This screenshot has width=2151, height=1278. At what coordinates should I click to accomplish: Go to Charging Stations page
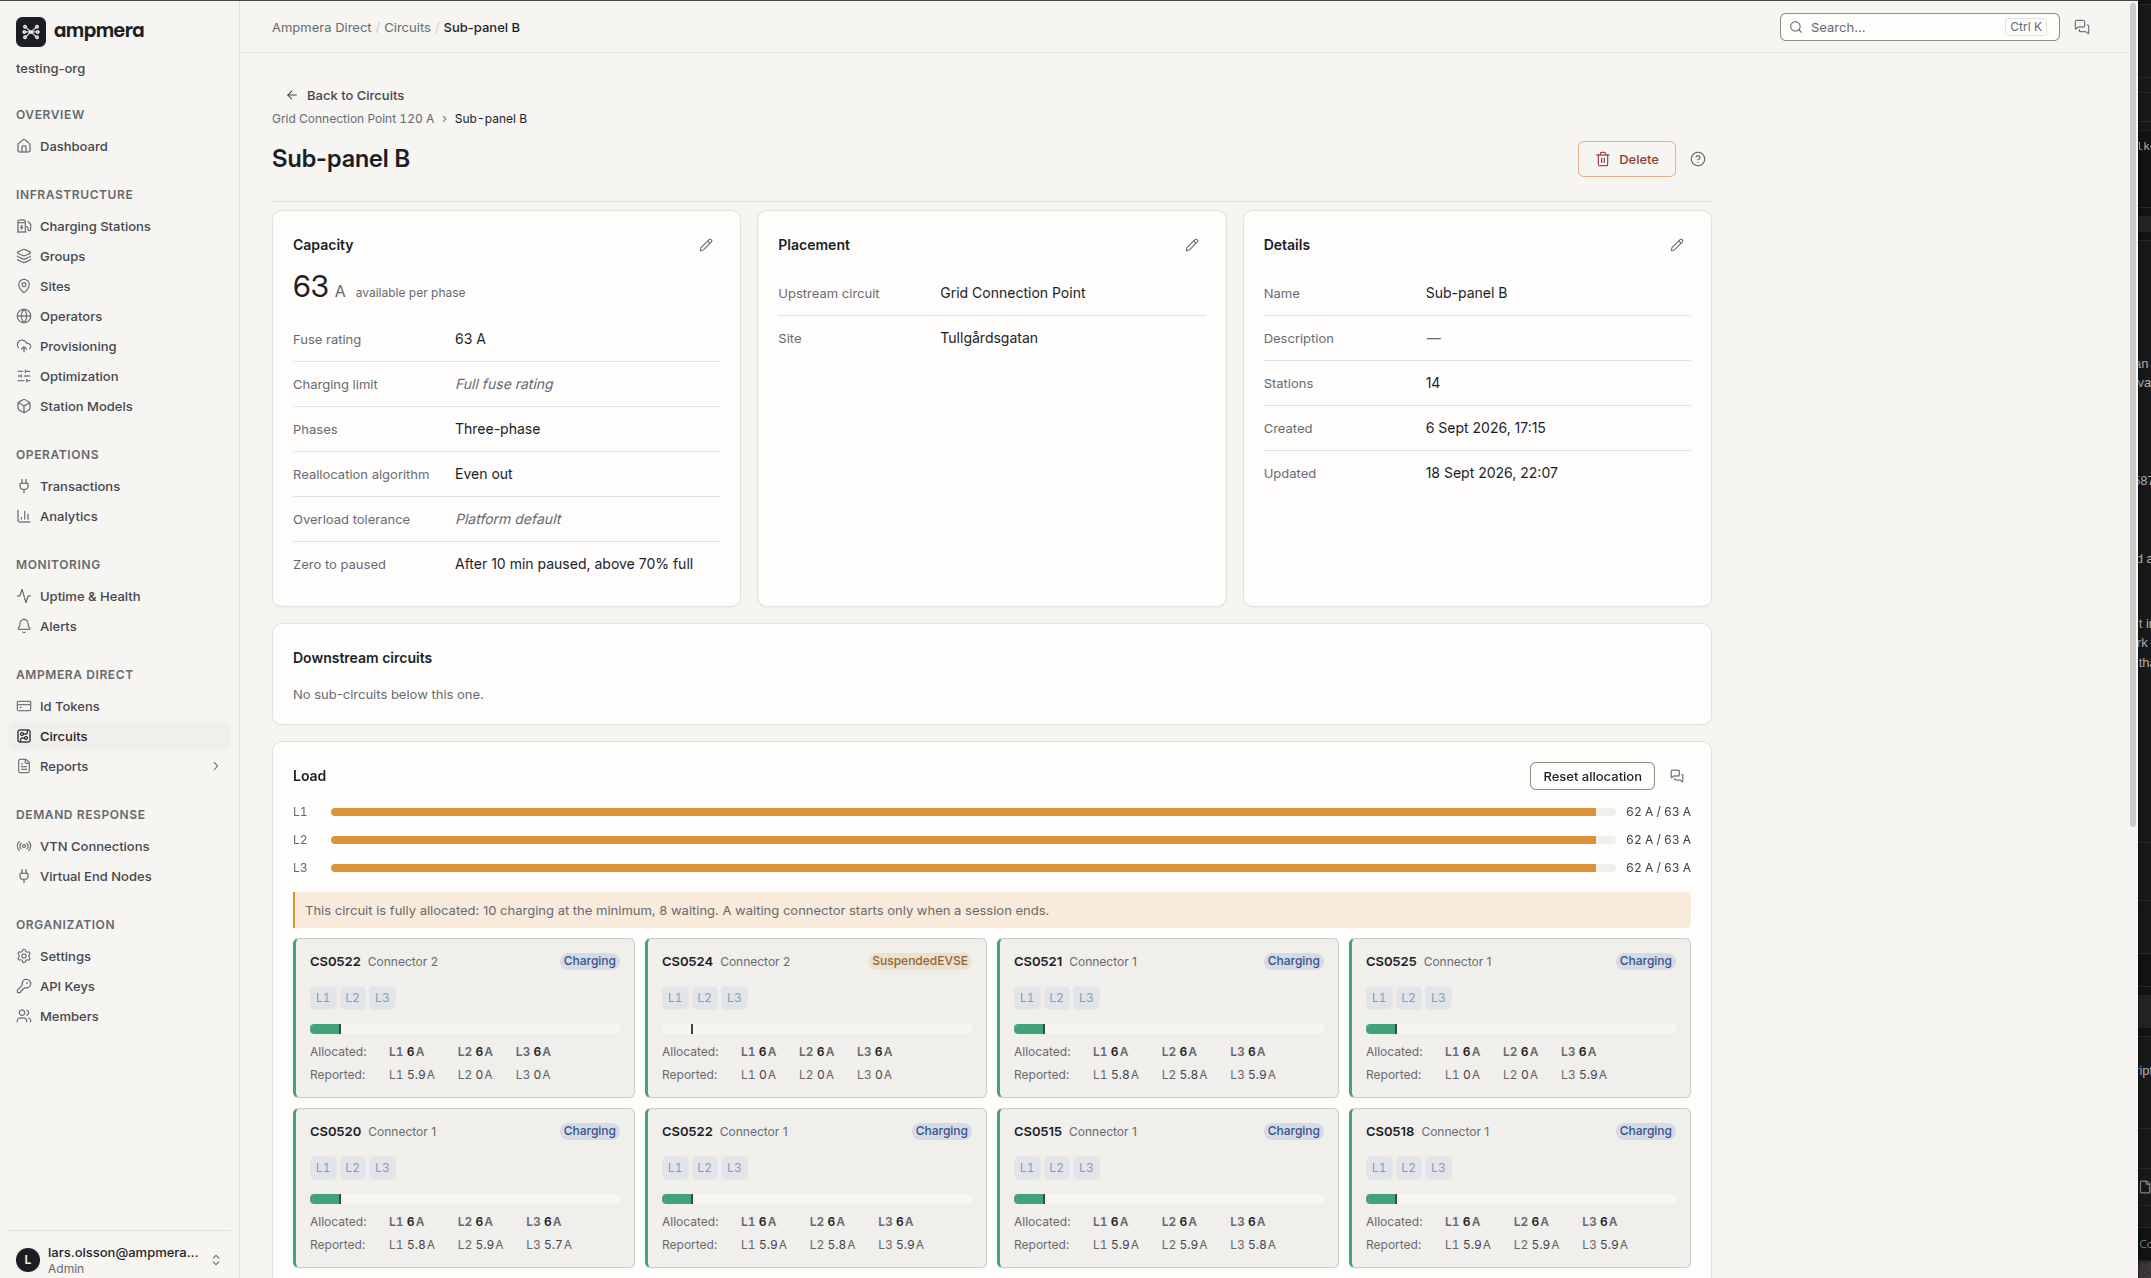[119, 226]
